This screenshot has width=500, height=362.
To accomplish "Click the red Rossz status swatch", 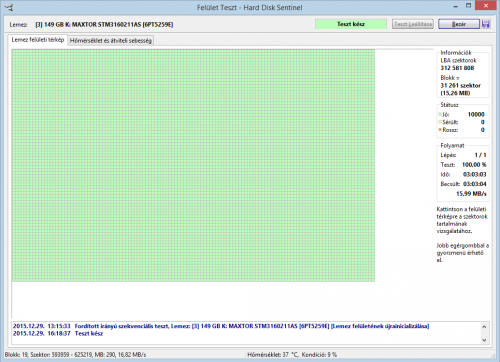I will 440,130.
